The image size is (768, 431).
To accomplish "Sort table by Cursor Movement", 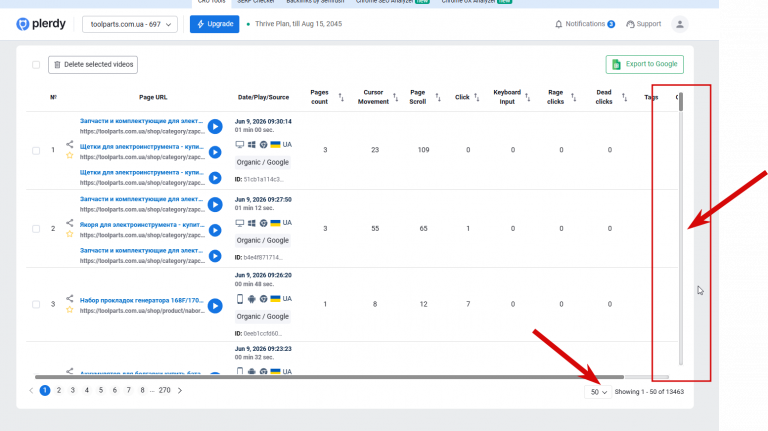I will point(395,97).
